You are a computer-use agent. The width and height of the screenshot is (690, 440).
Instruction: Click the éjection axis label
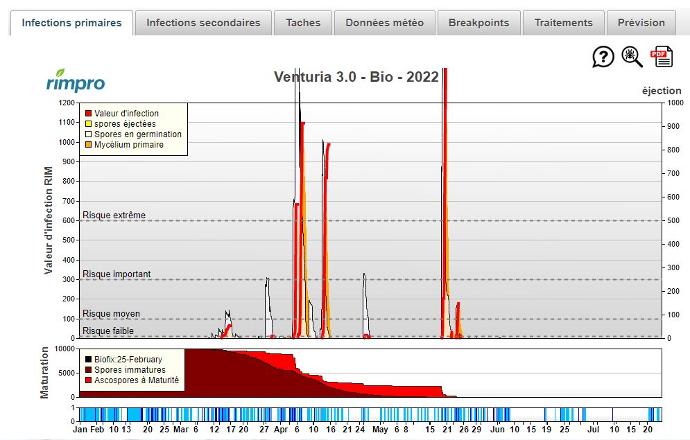(661, 91)
